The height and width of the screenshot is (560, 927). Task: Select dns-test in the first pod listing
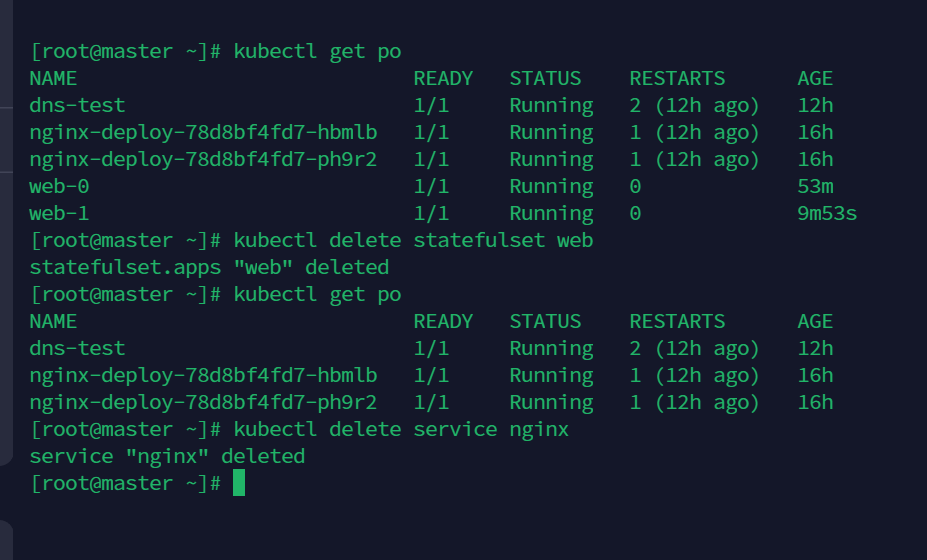[x=77, y=105]
